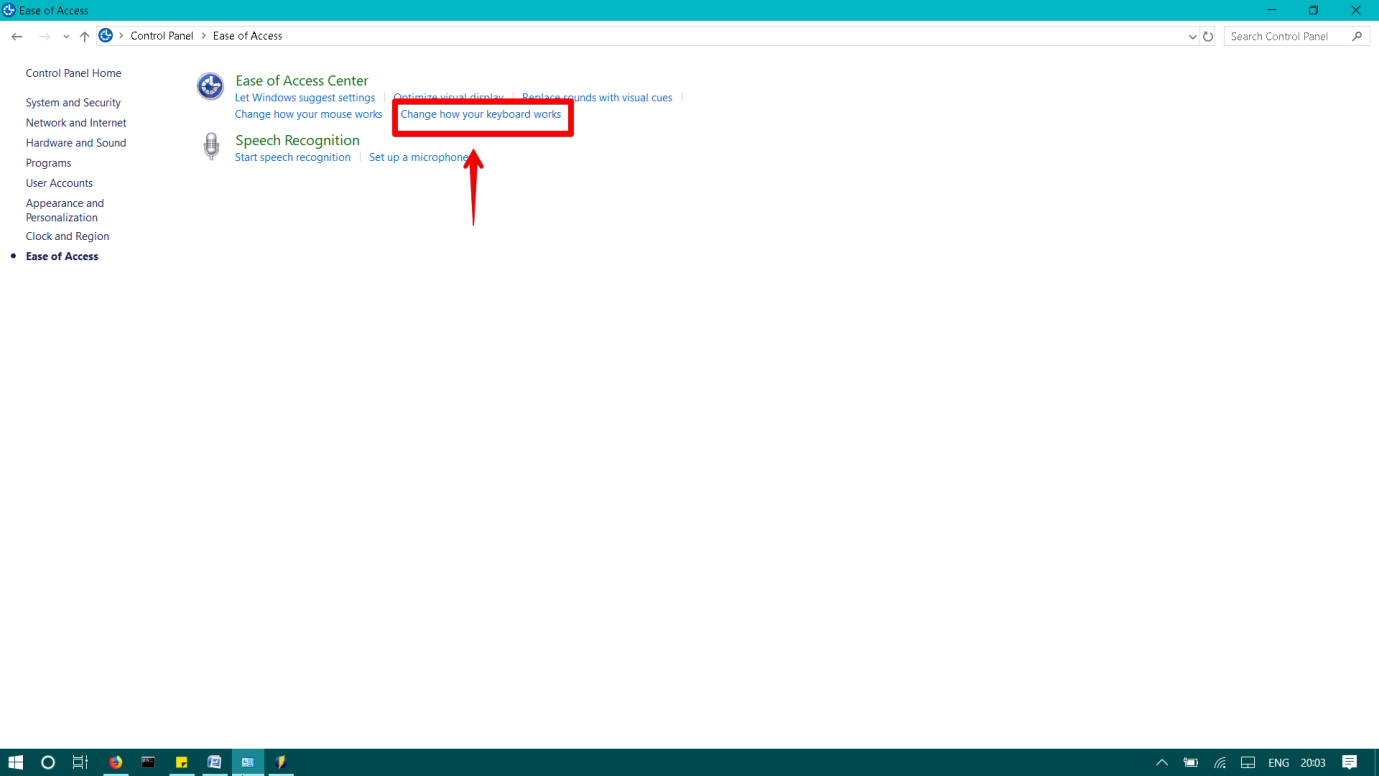Click the Speech Recognition microphone icon
This screenshot has height=776, width=1379.
tap(211, 146)
